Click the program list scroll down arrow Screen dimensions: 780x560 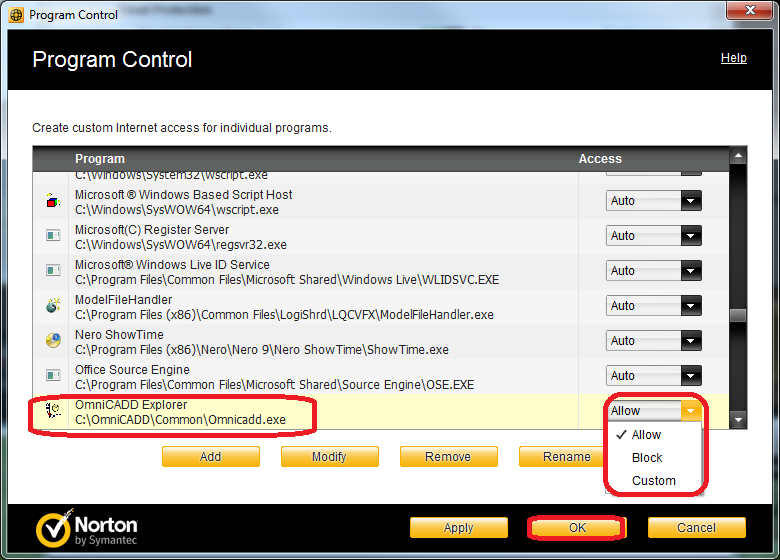tap(738, 420)
